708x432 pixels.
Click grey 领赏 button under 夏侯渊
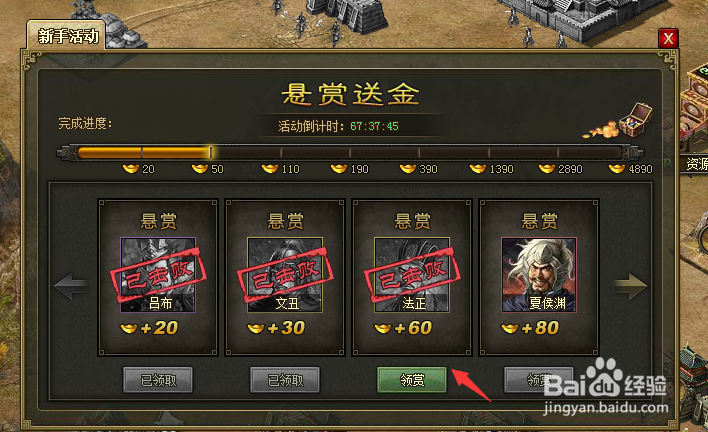[539, 380]
